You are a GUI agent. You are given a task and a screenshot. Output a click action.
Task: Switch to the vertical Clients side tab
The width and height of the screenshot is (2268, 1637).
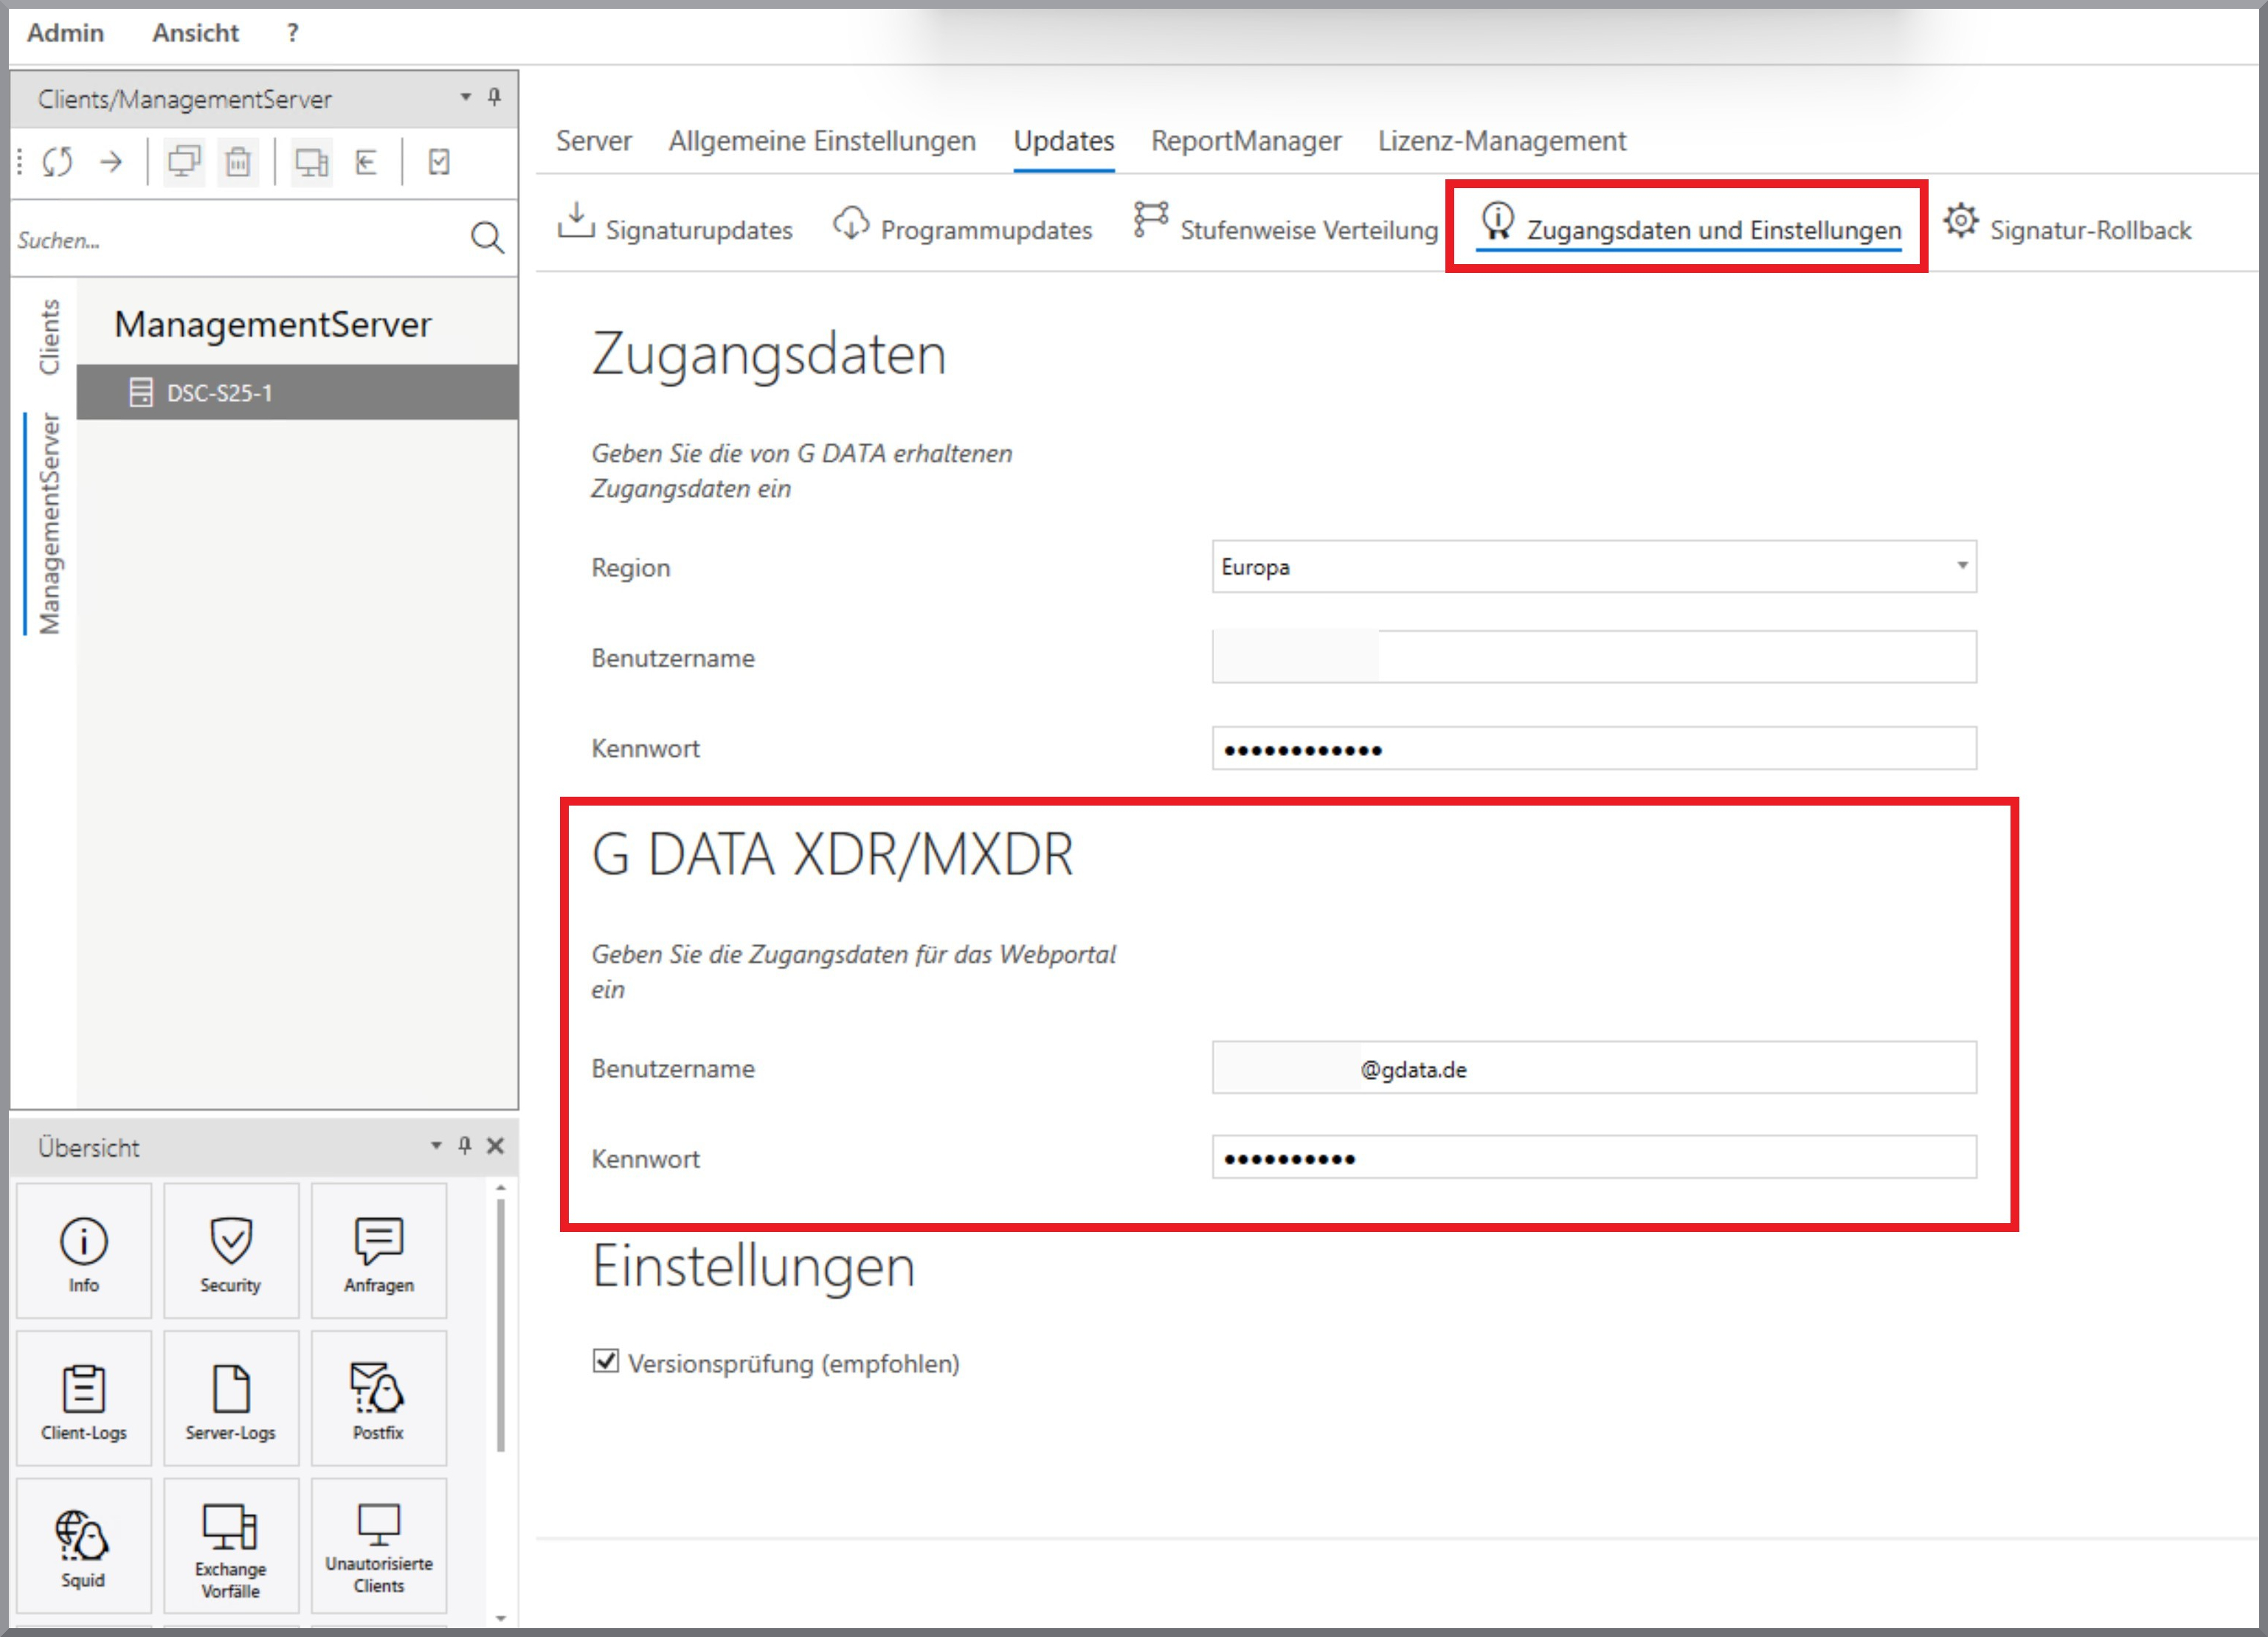(49, 336)
